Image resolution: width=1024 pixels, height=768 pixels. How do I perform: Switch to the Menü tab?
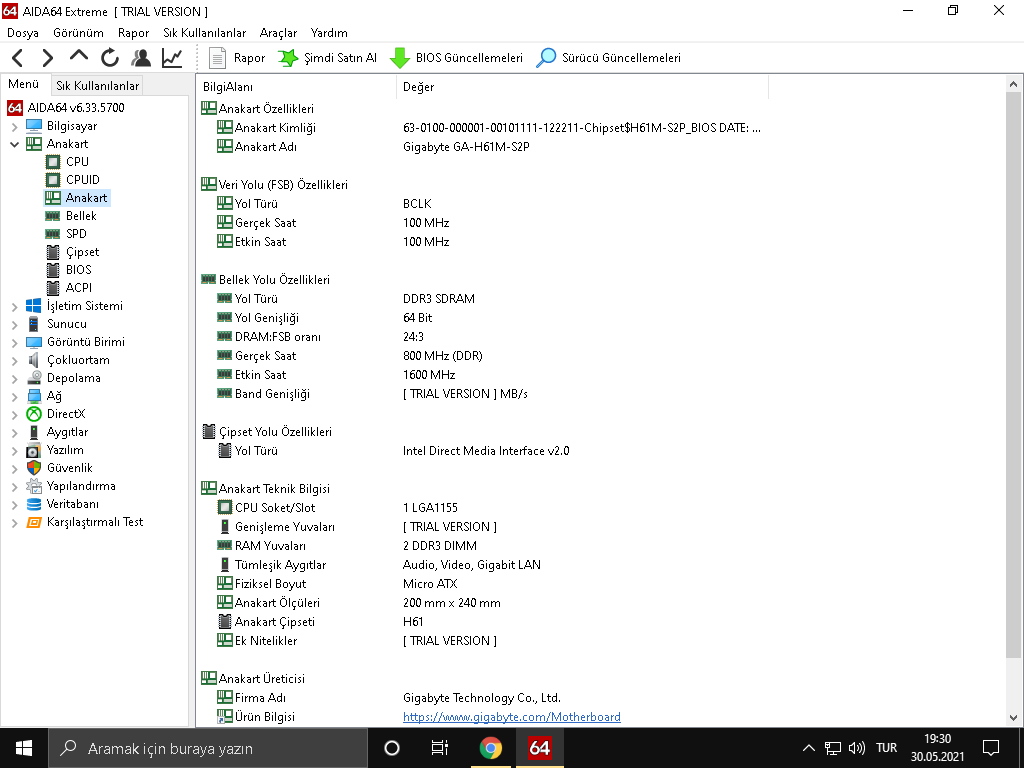click(x=24, y=84)
